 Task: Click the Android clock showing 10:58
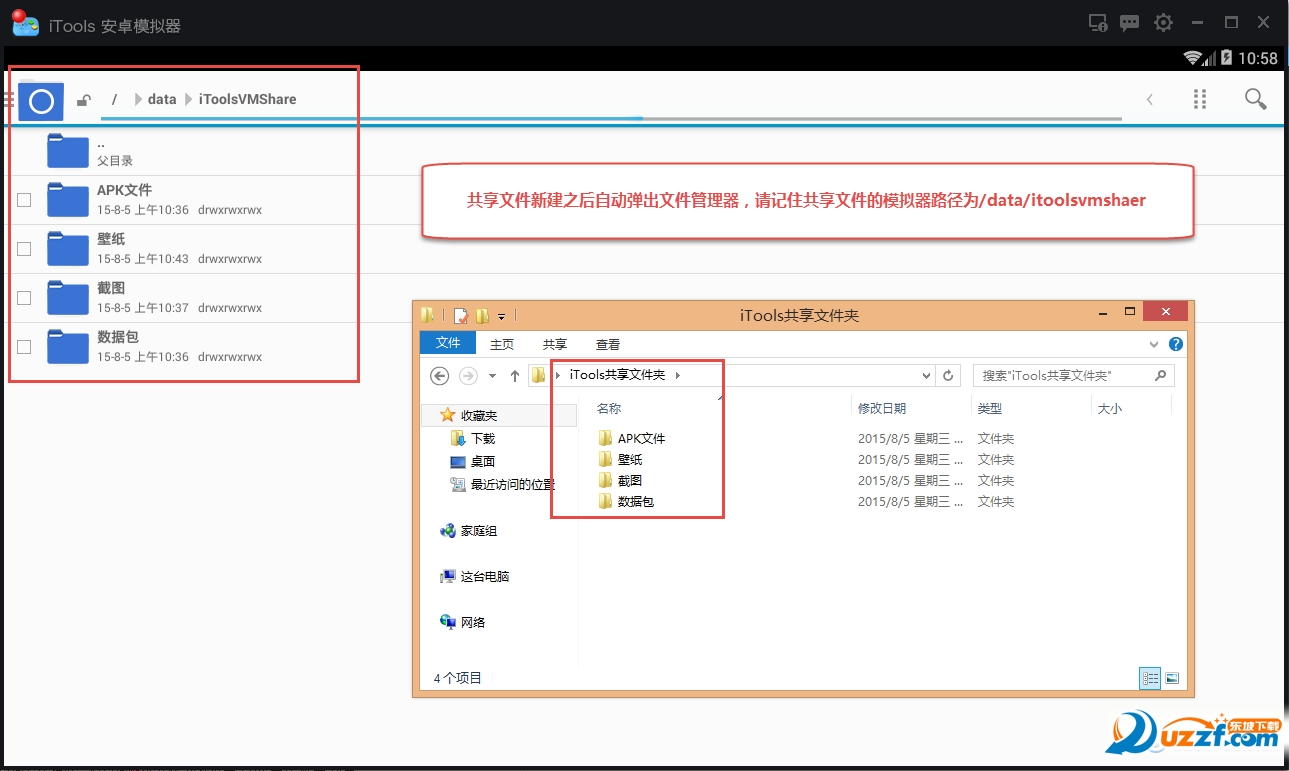1258,58
